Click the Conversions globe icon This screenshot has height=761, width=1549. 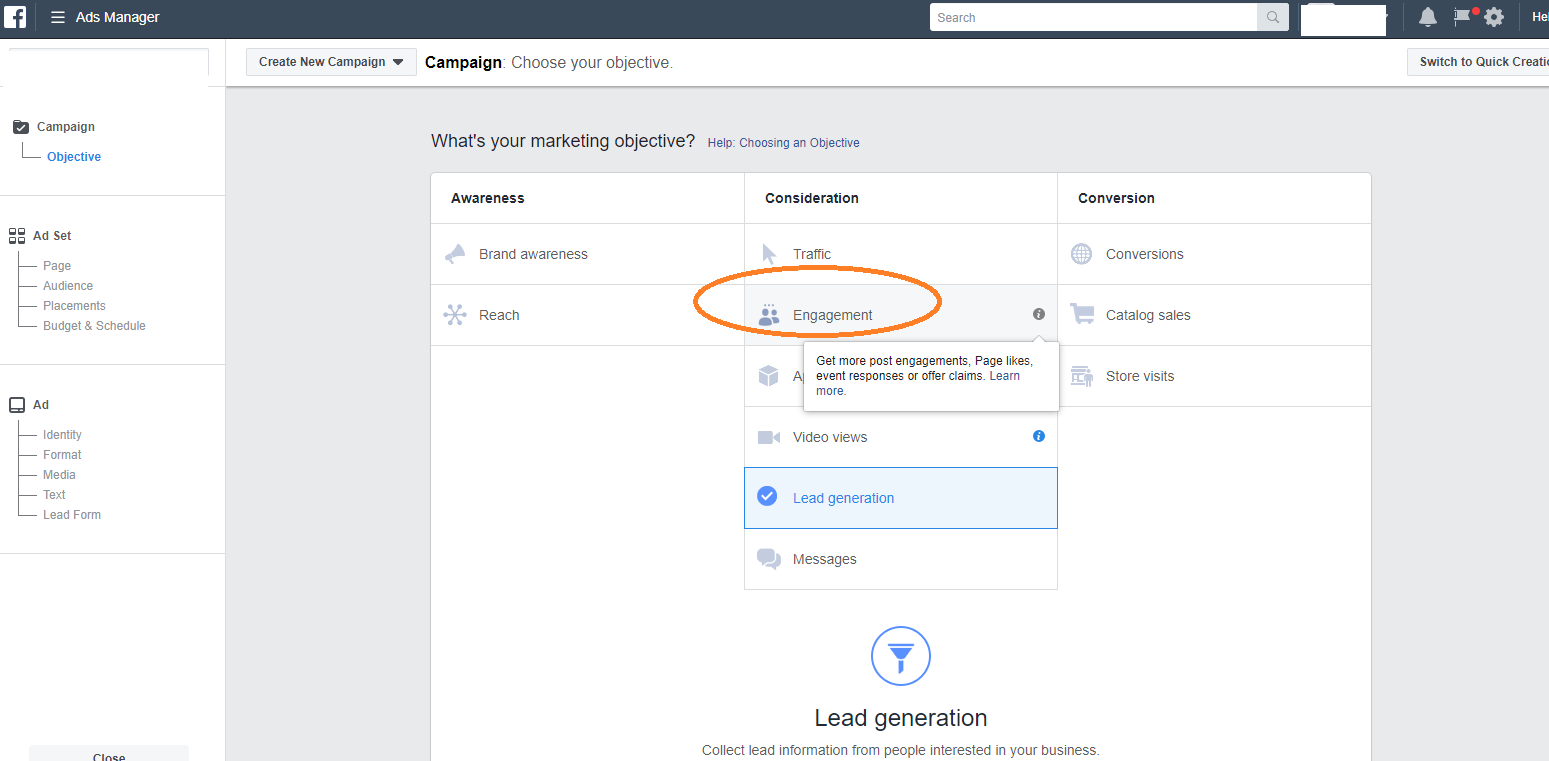click(x=1081, y=254)
